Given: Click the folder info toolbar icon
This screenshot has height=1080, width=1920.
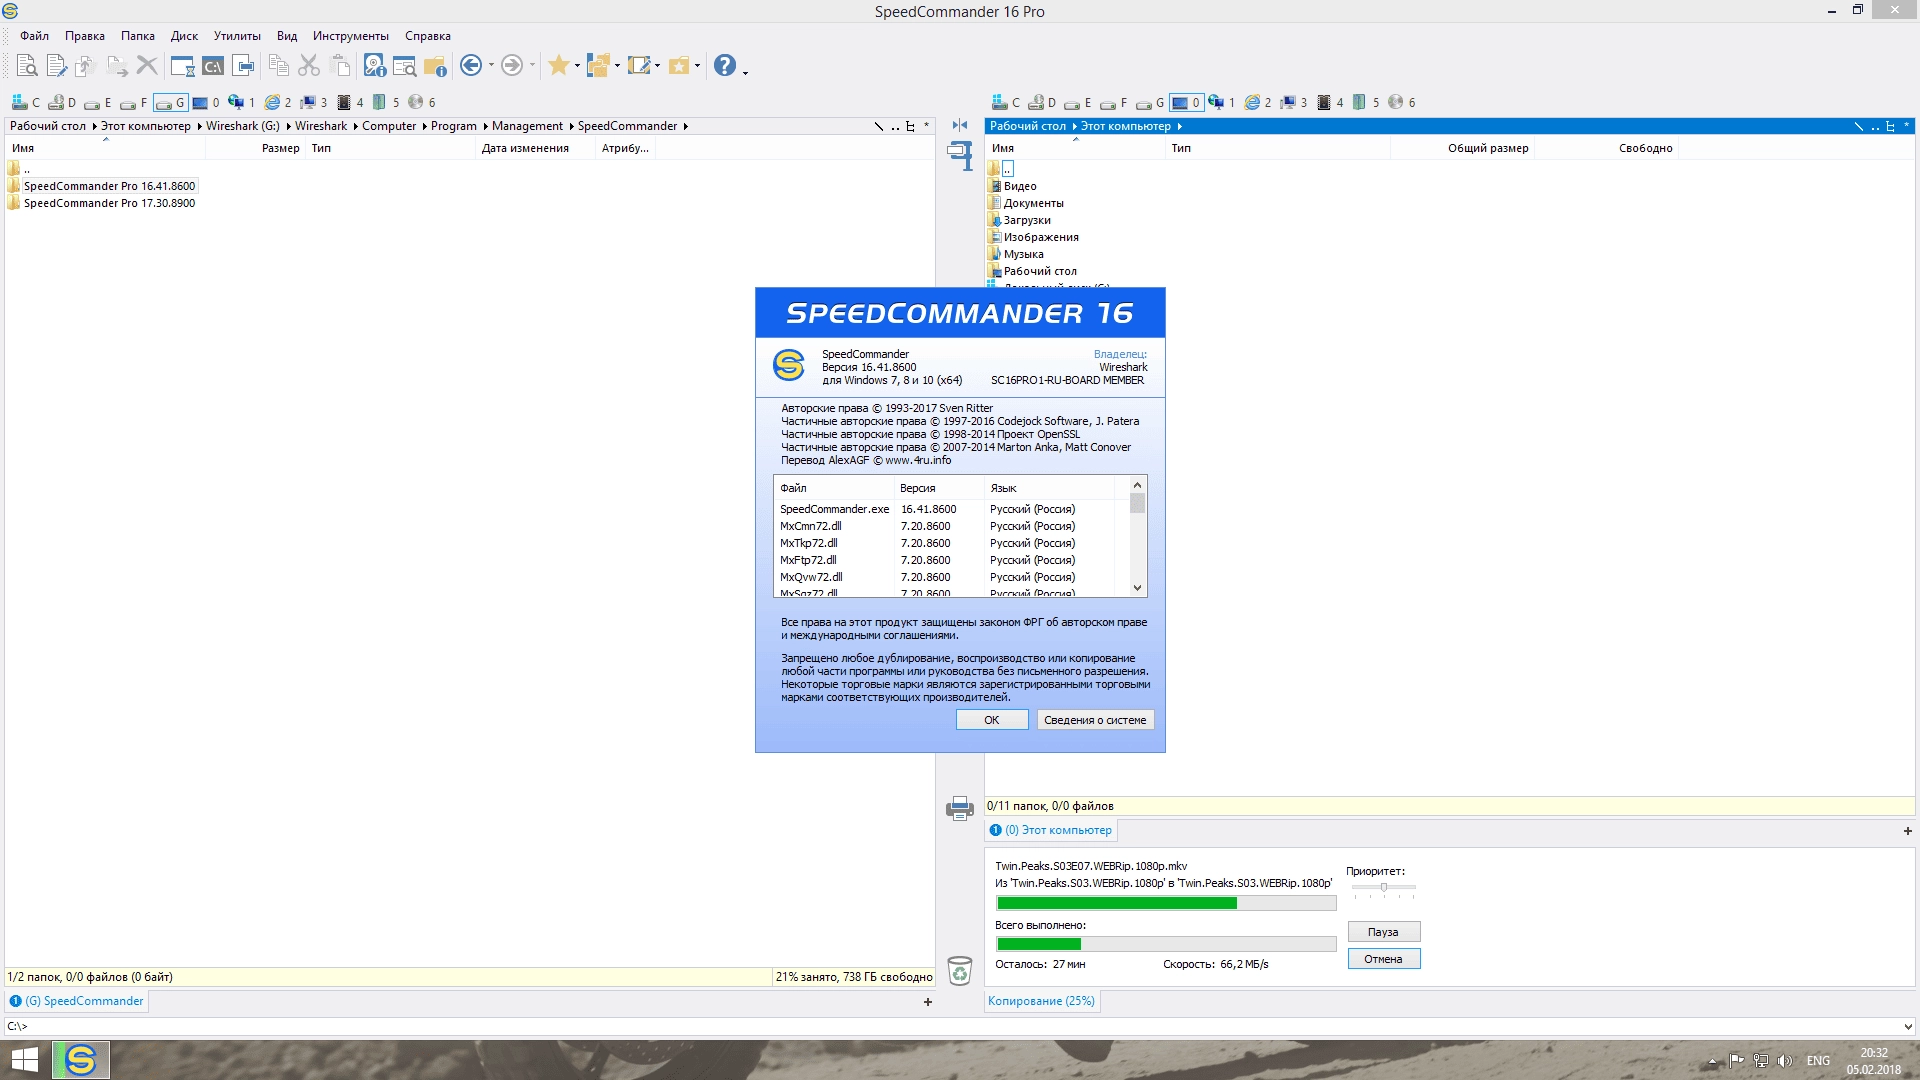Looking at the screenshot, I should (435, 66).
